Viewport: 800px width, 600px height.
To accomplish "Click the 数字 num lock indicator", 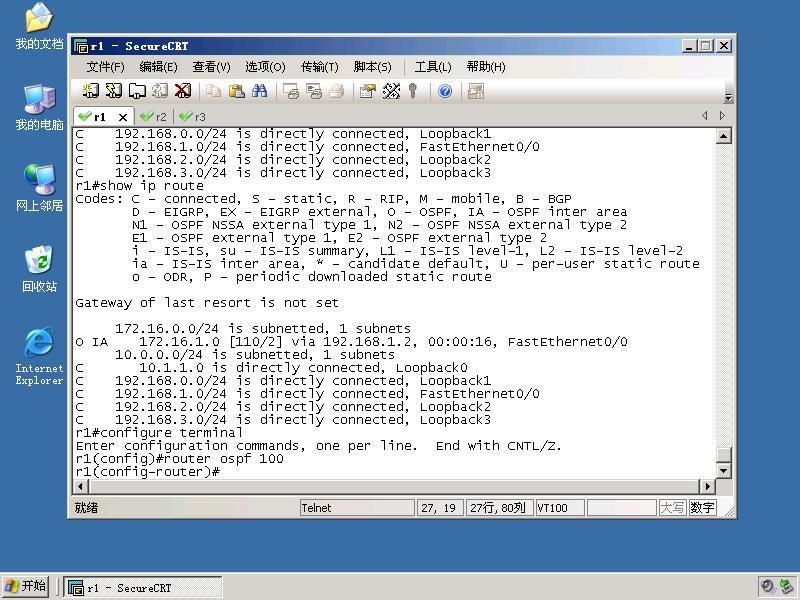I will point(702,508).
